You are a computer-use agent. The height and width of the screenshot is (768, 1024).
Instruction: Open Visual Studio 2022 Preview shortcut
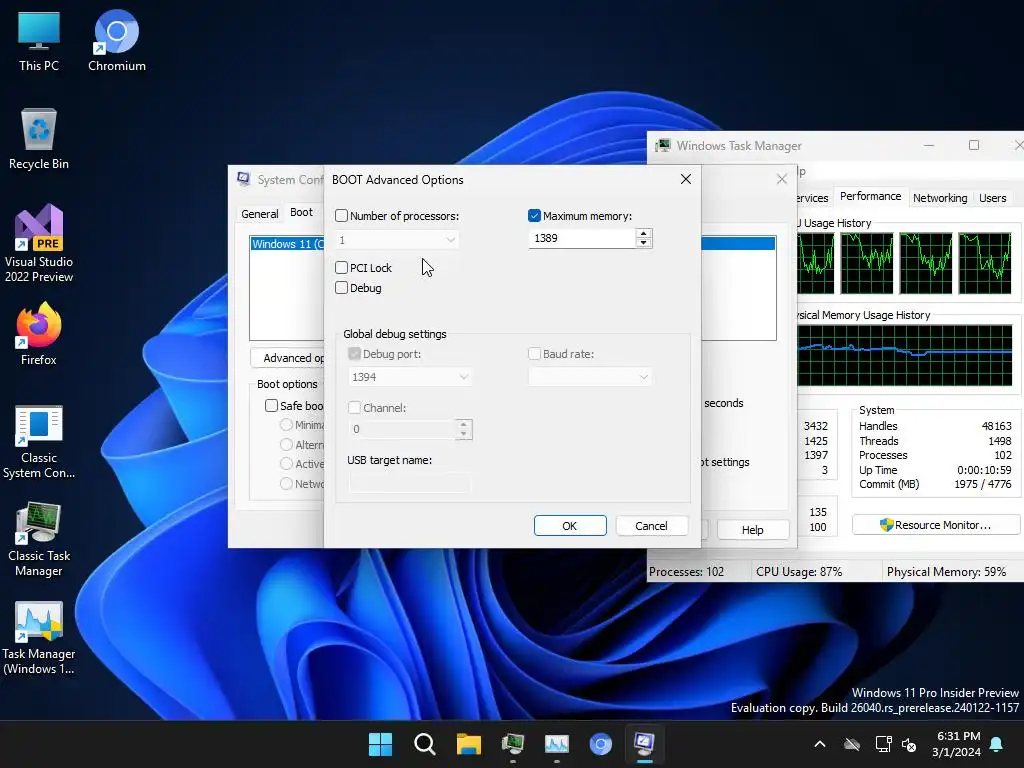[39, 243]
